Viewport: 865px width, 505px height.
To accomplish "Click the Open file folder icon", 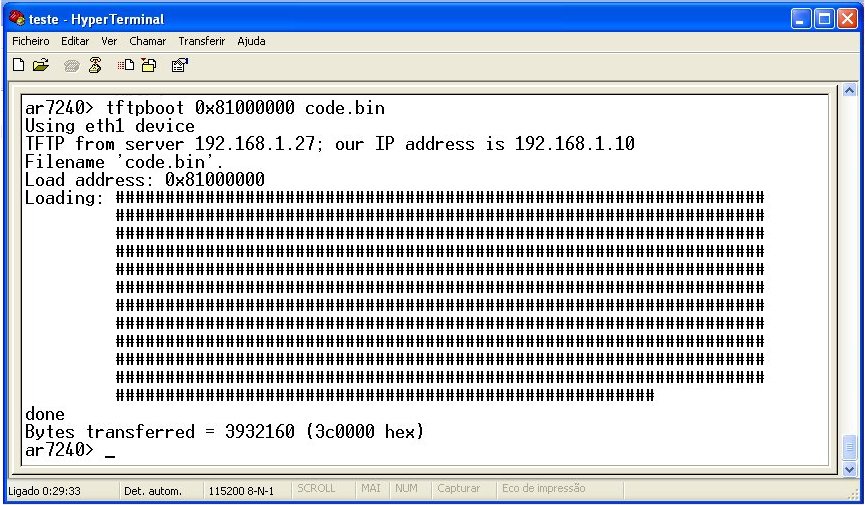I will (x=40, y=66).
